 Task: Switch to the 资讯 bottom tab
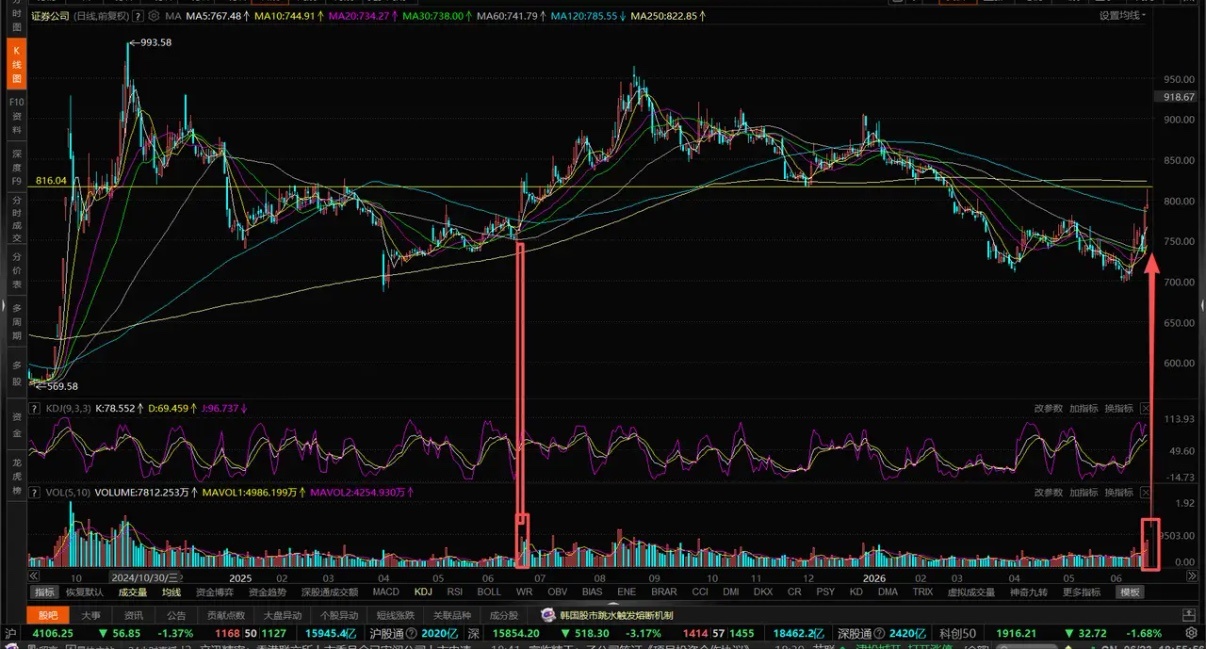point(133,615)
